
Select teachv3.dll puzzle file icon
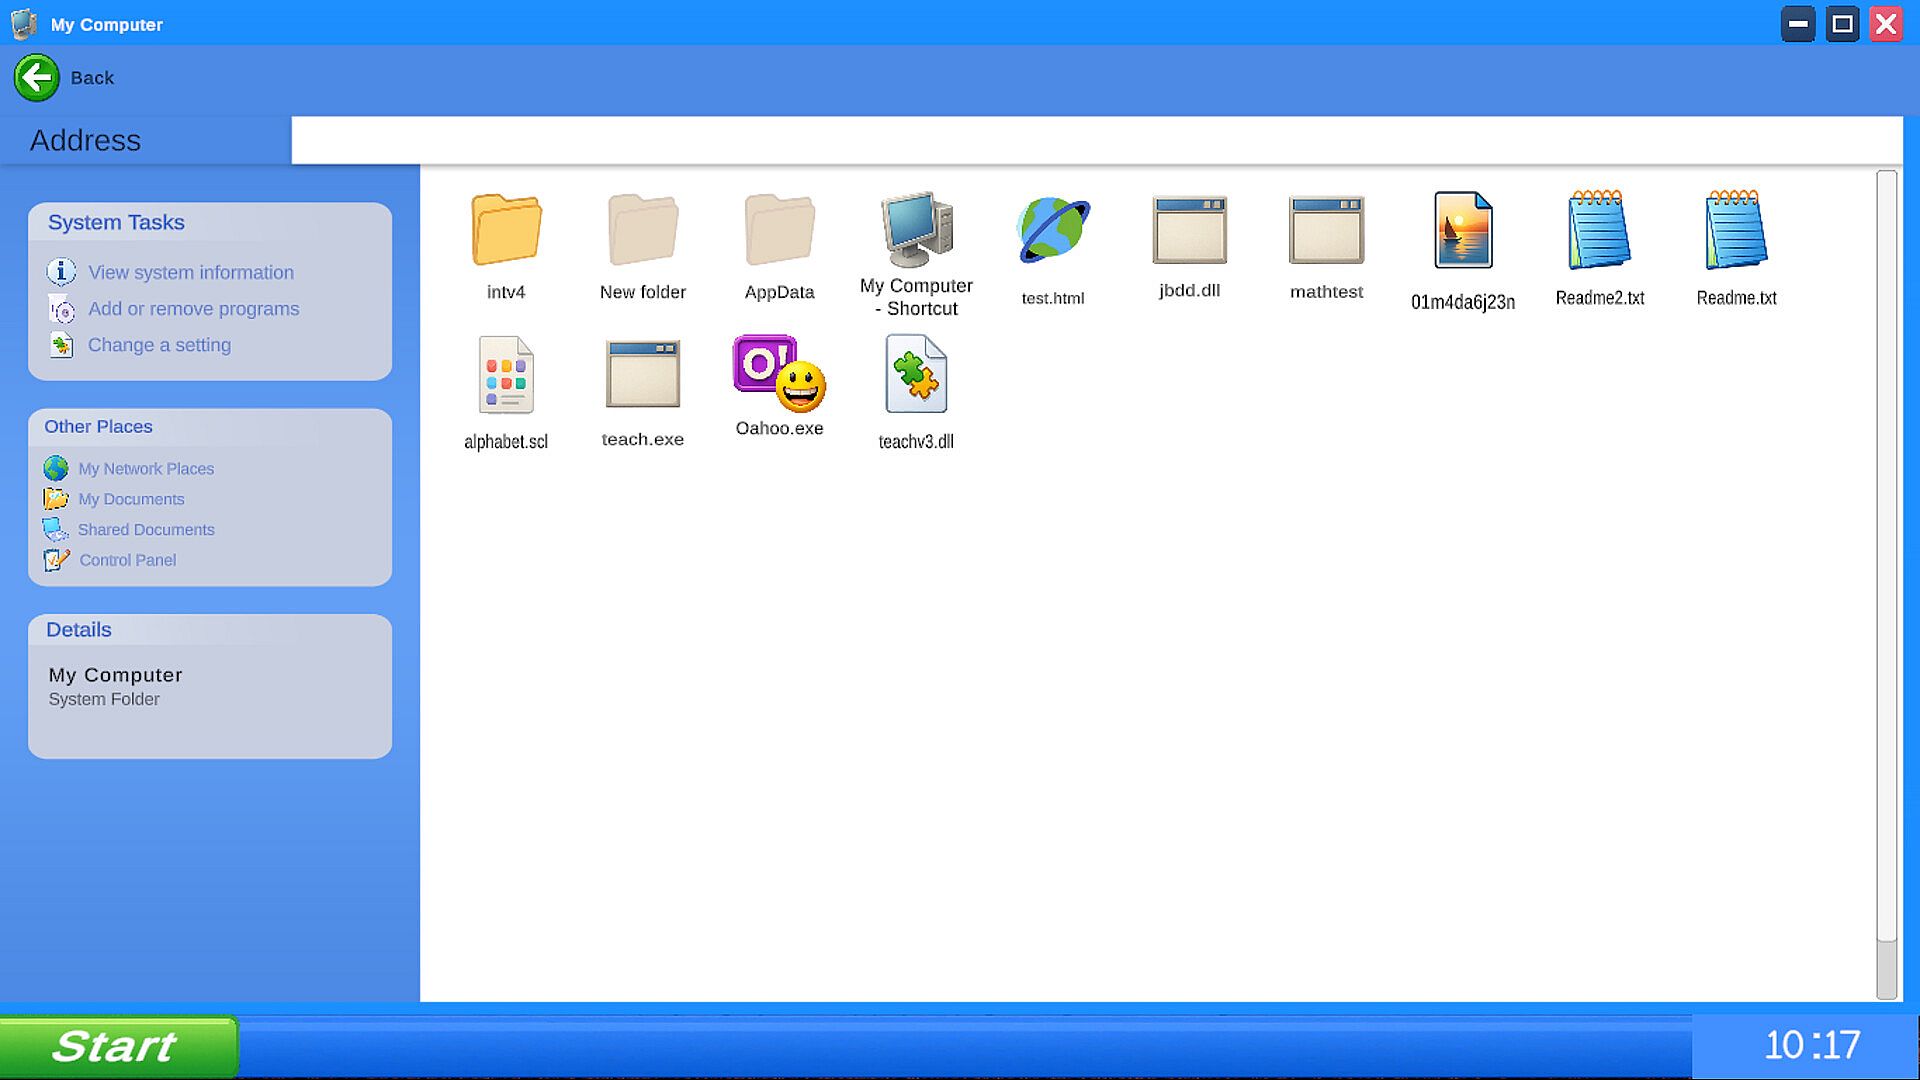915,375
